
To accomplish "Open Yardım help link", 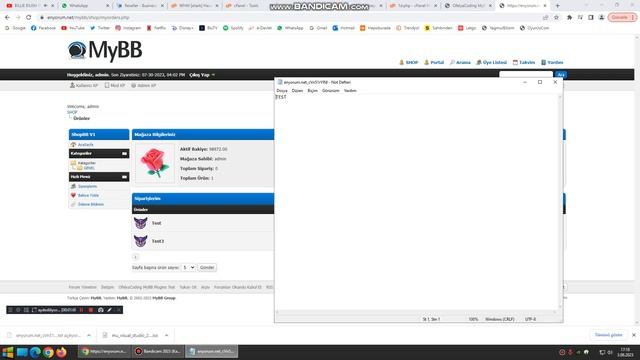I will (552, 62).
